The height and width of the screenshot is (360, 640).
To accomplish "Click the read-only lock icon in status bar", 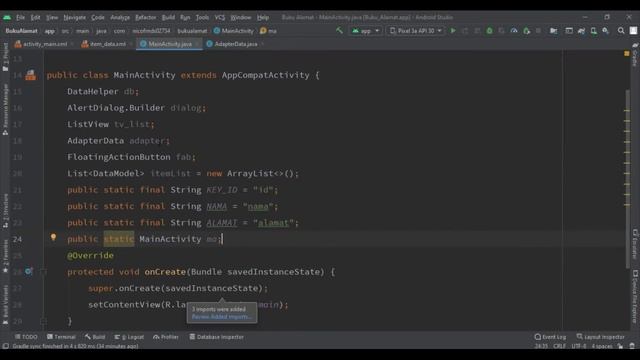I will [620, 346].
